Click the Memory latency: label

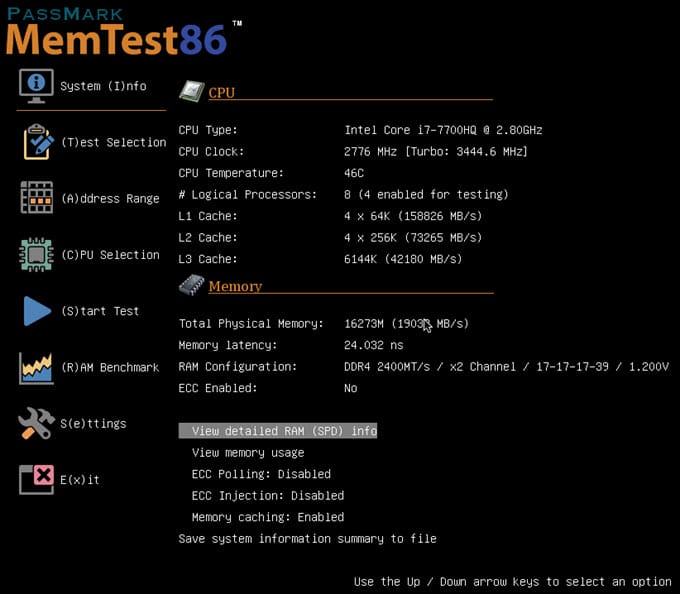point(228,345)
